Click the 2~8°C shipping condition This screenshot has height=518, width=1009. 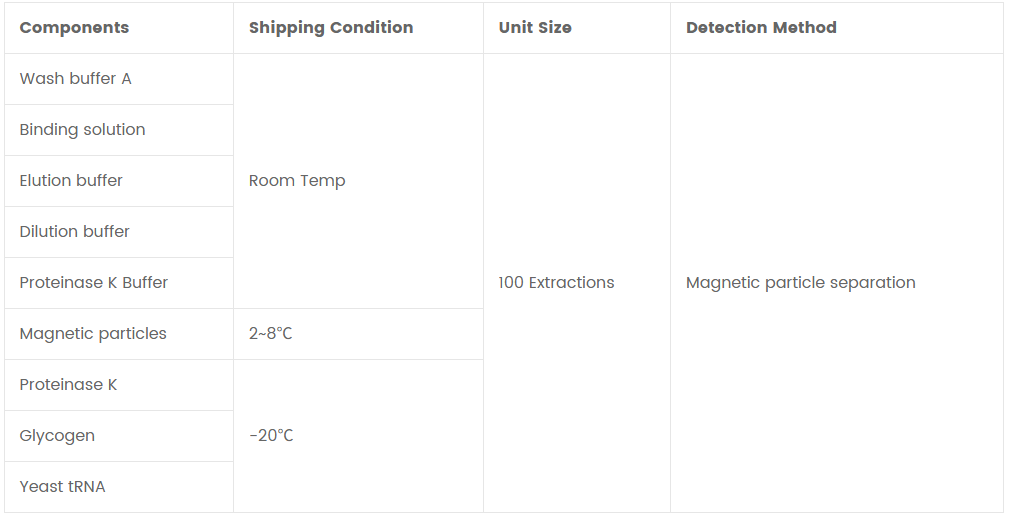271,334
